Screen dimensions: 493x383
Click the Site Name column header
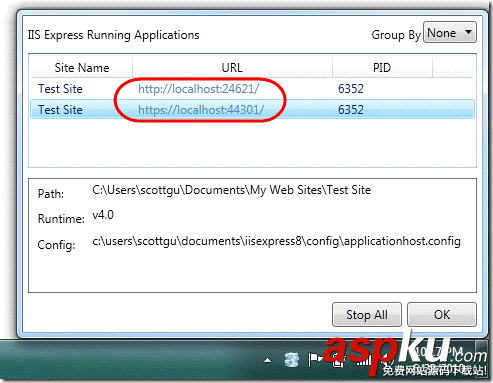click(x=82, y=68)
